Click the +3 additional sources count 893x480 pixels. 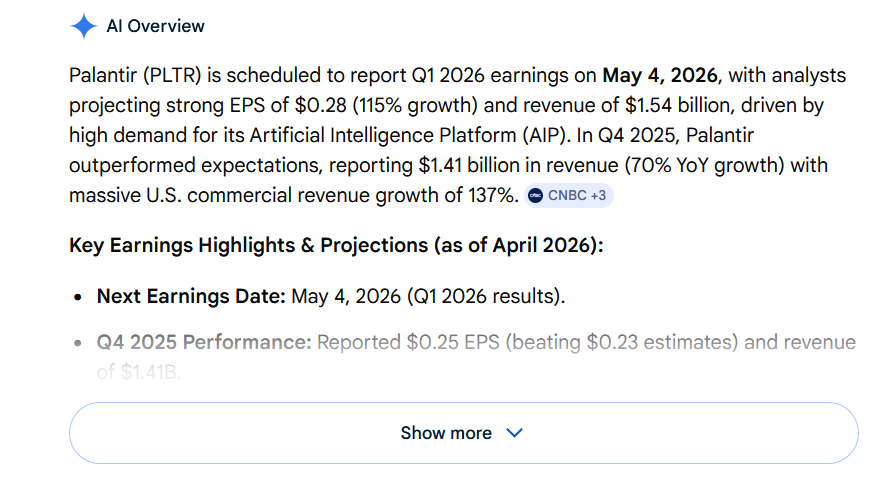[x=598, y=196]
